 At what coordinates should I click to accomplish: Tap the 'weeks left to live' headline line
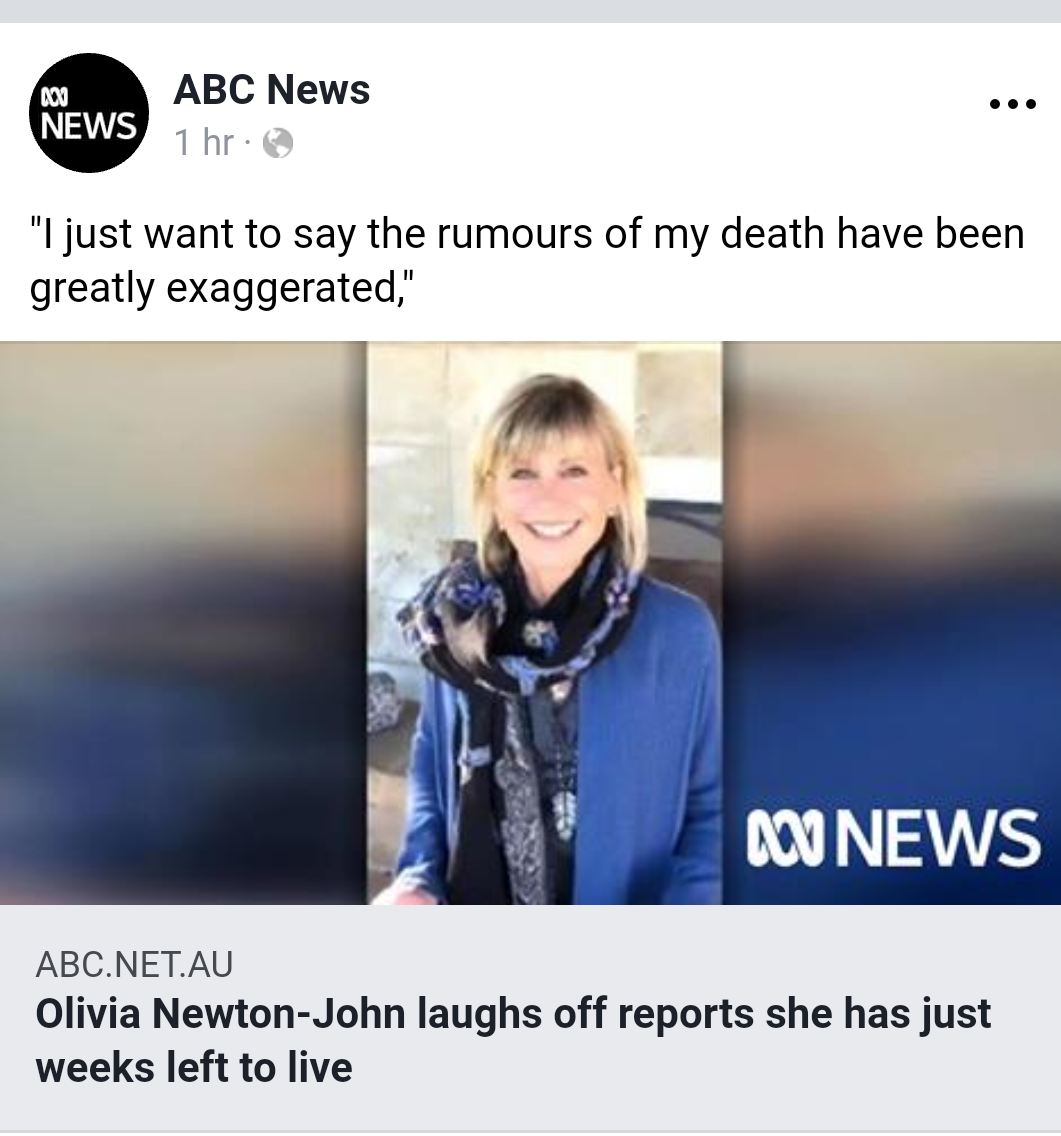[194, 1067]
